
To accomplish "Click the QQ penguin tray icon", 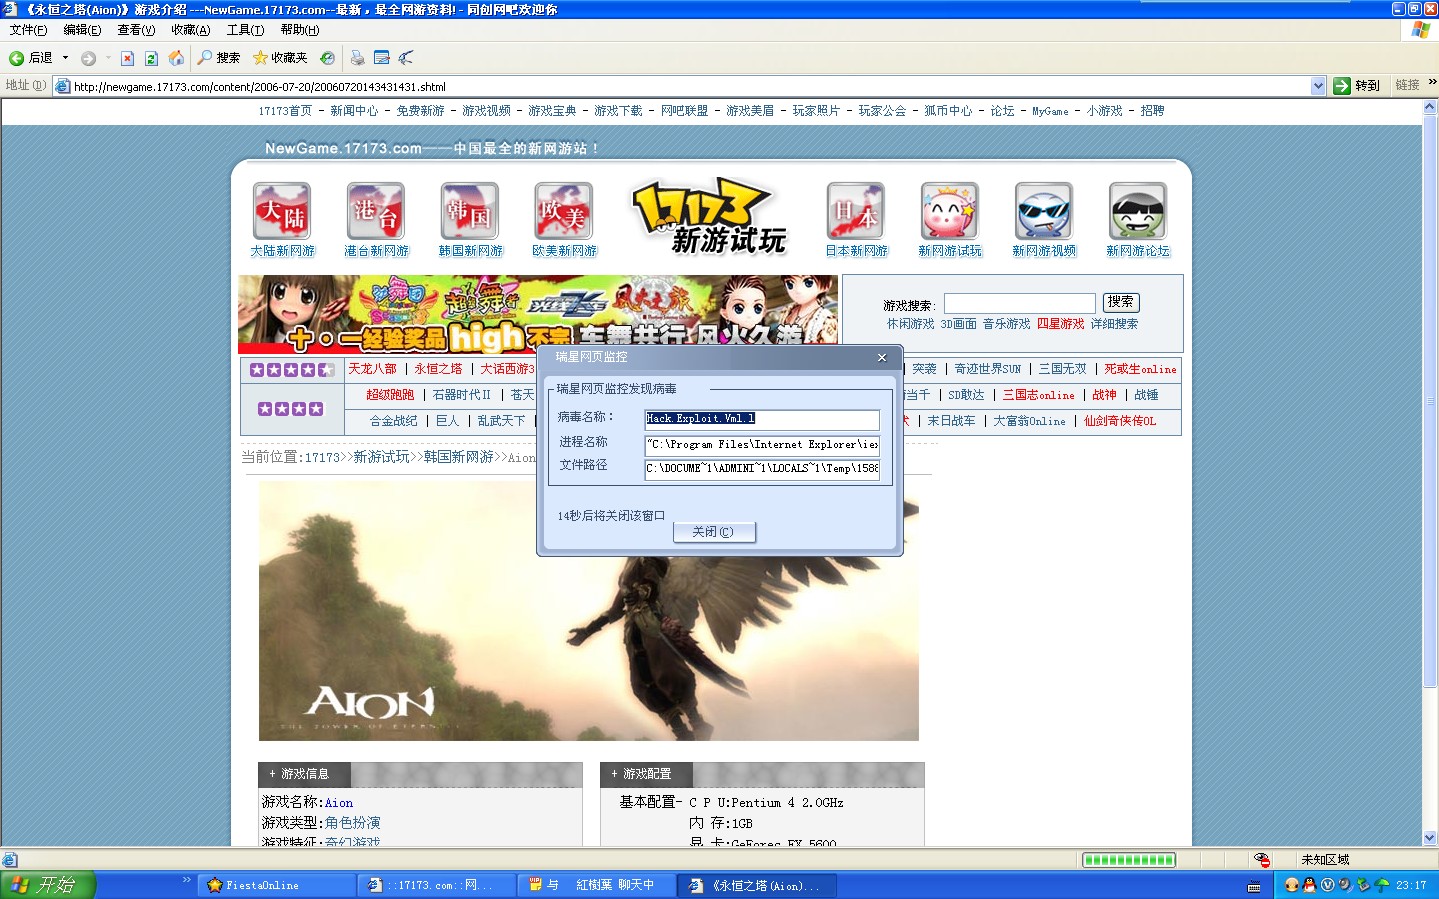I will [1309, 885].
